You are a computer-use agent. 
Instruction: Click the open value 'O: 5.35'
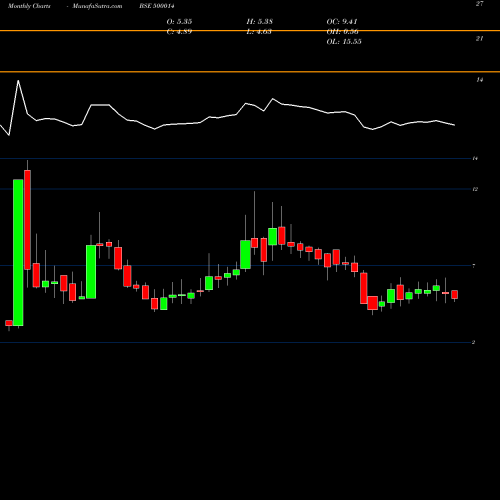[x=179, y=21]
